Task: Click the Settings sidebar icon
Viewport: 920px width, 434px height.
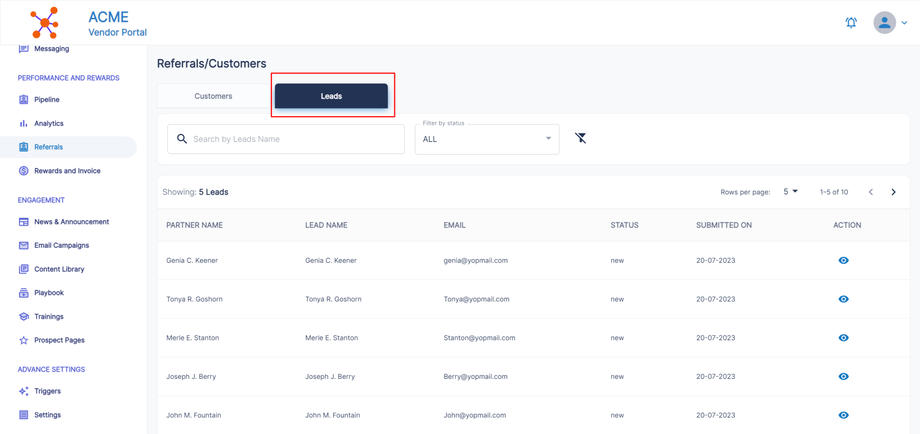Action: (23, 415)
